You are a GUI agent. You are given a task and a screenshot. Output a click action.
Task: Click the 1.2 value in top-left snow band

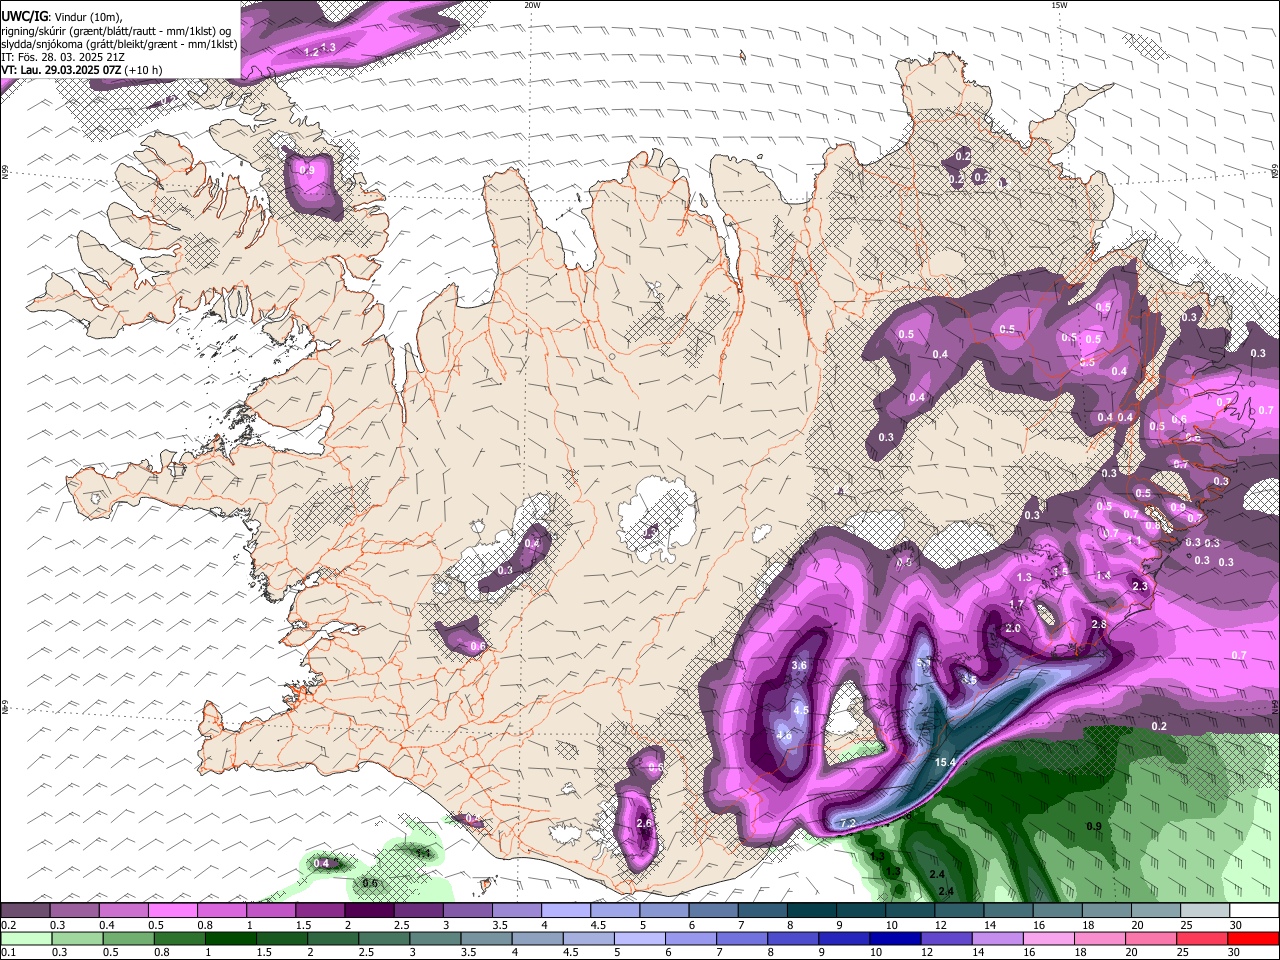[x=311, y=50]
